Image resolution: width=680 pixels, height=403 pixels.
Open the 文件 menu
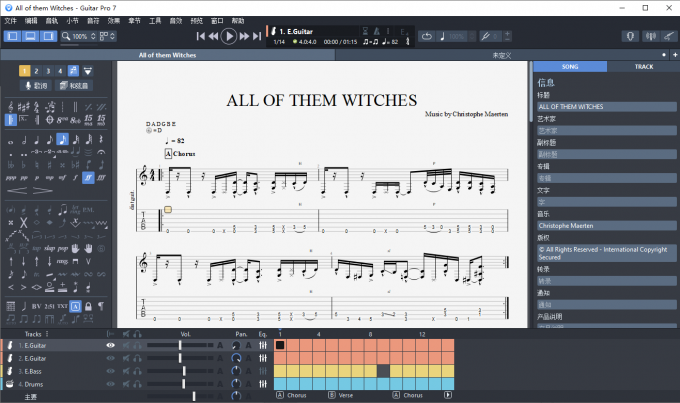click(11, 20)
